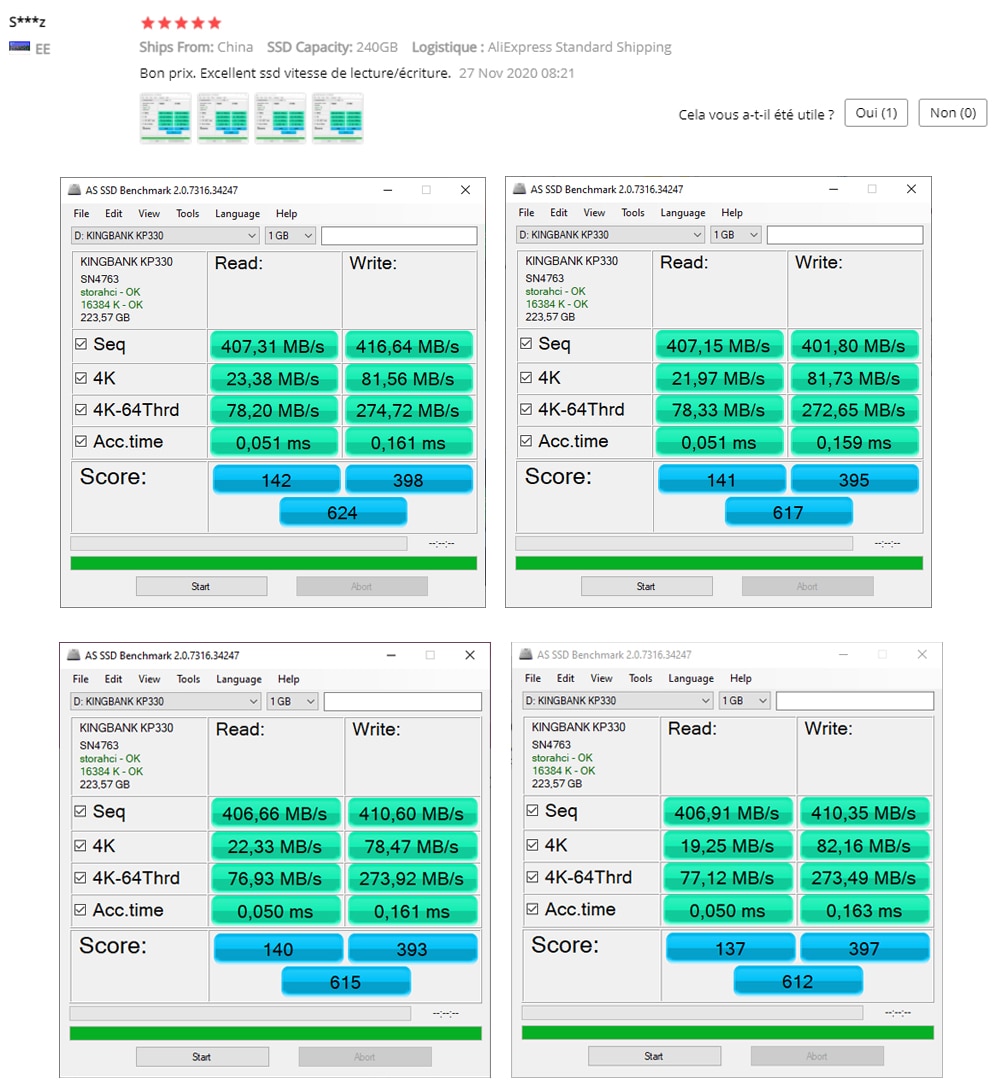1000x1084 pixels.
Task: Click the 0,163 ms write access time
Action: pos(864,910)
